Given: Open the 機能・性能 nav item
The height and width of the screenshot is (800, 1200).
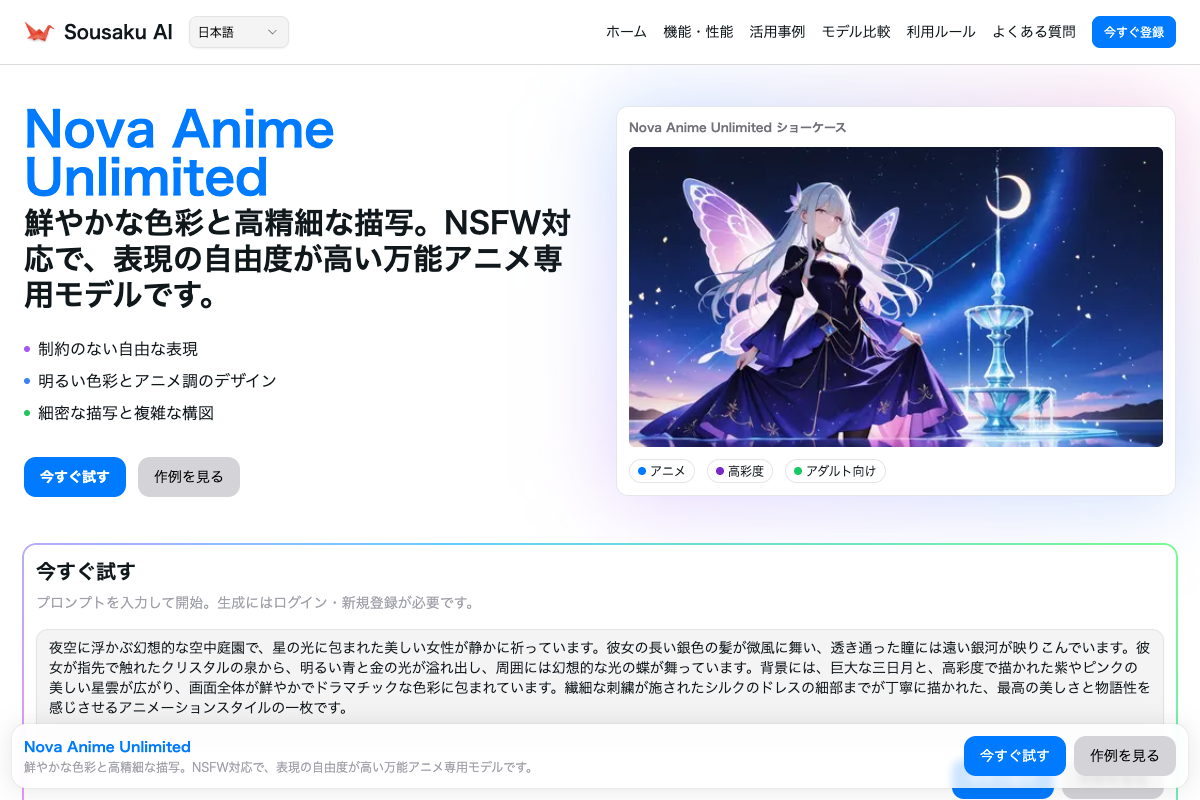Looking at the screenshot, I should (698, 32).
